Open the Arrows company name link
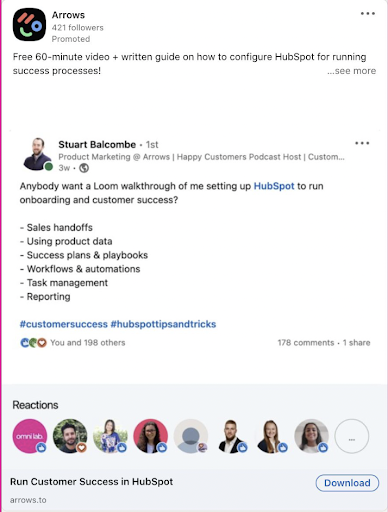This screenshot has height=512, width=388. tap(68, 15)
